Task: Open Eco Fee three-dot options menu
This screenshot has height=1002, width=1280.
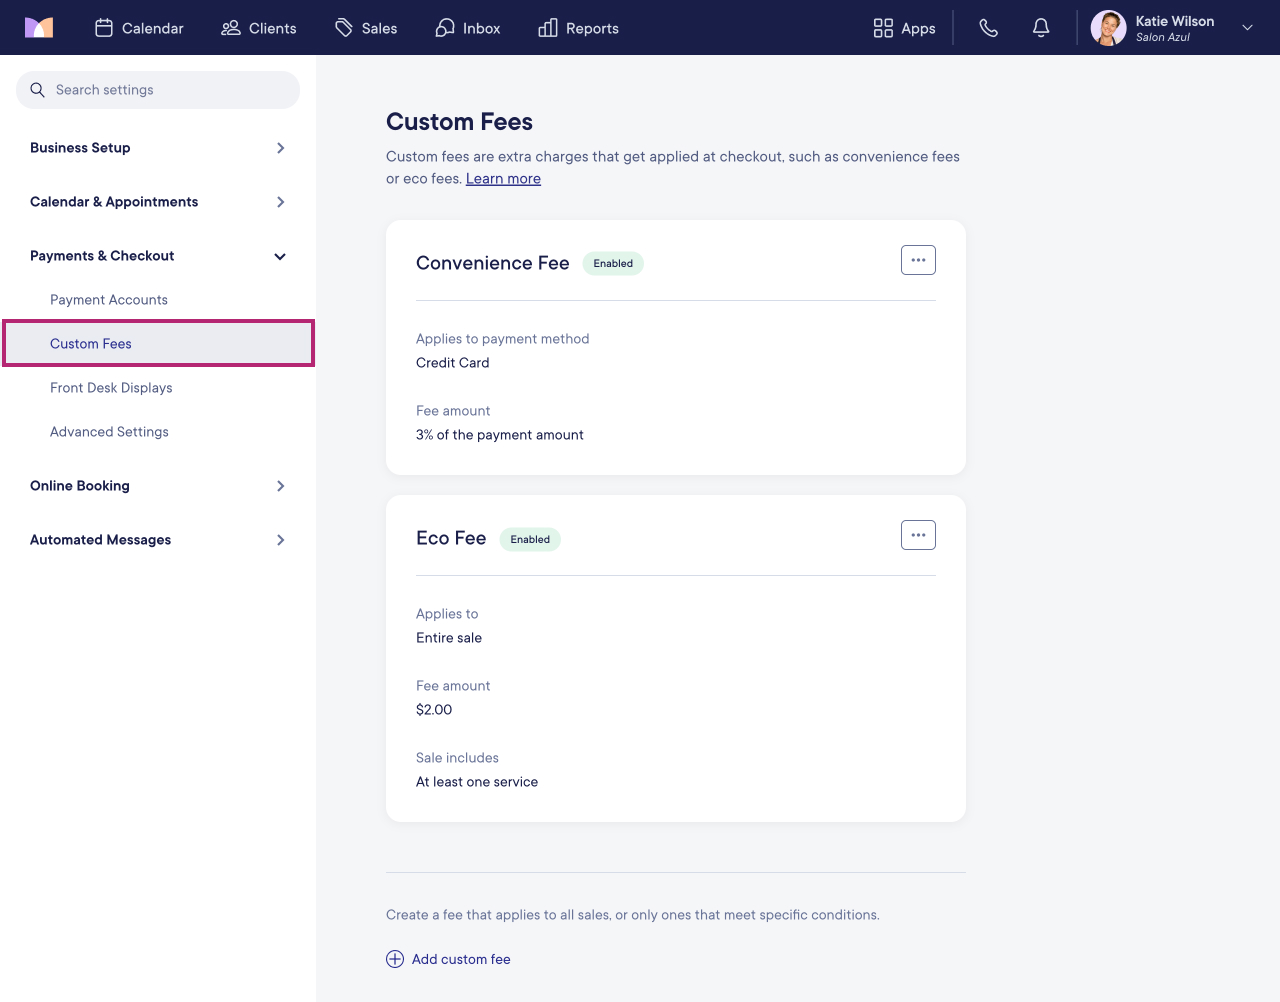Action: tap(918, 535)
